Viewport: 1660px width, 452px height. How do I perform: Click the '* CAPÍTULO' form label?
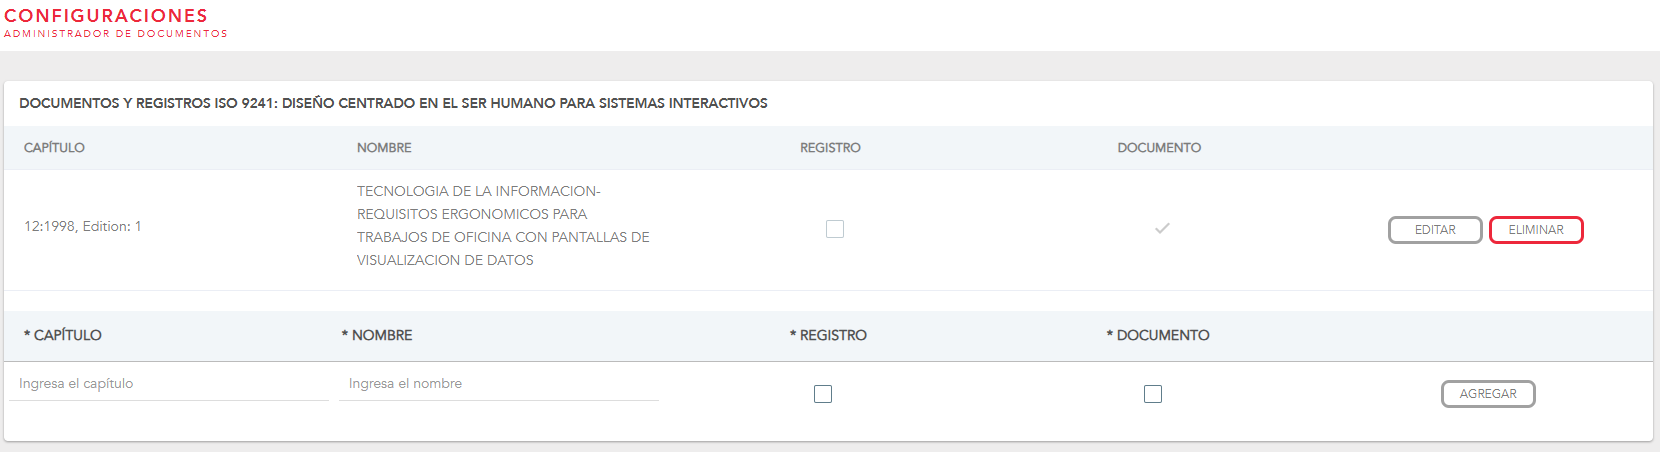(63, 335)
